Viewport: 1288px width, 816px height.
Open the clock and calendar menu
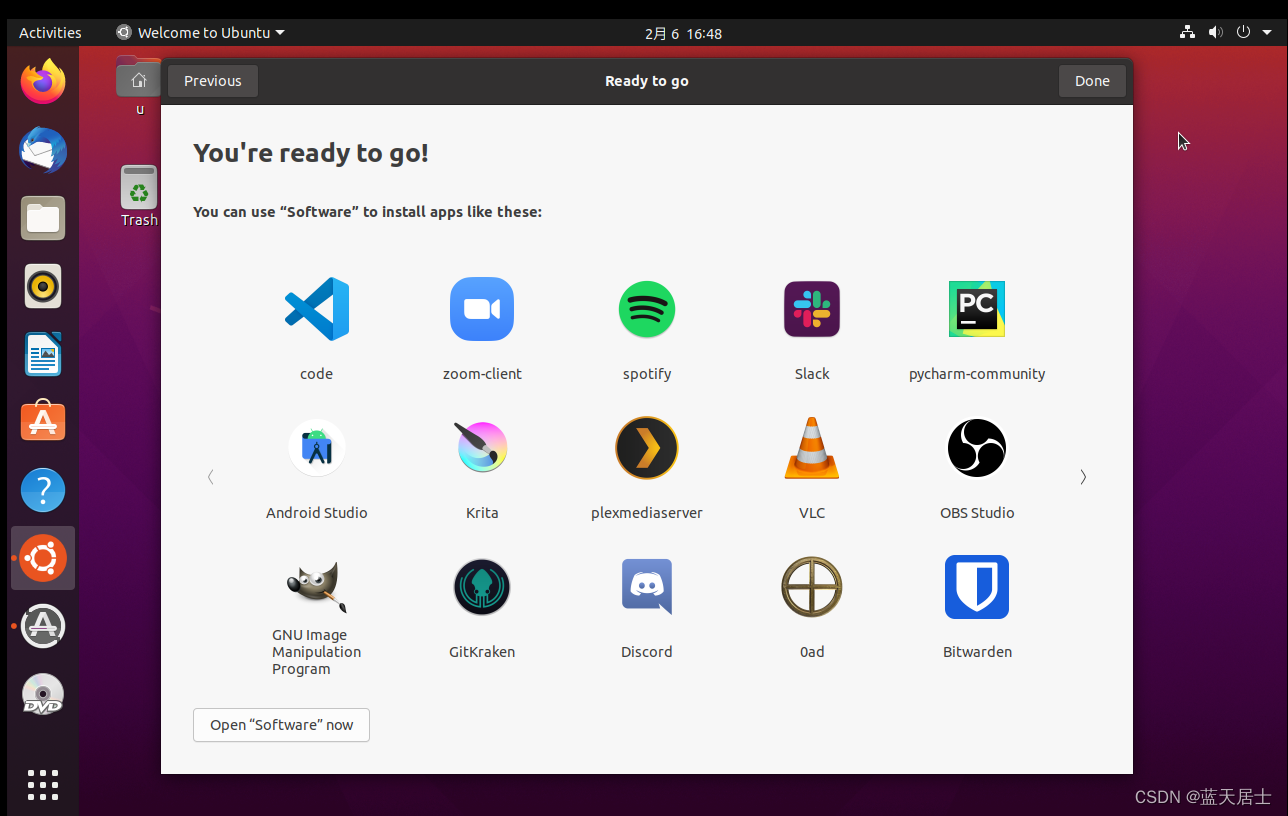click(683, 33)
